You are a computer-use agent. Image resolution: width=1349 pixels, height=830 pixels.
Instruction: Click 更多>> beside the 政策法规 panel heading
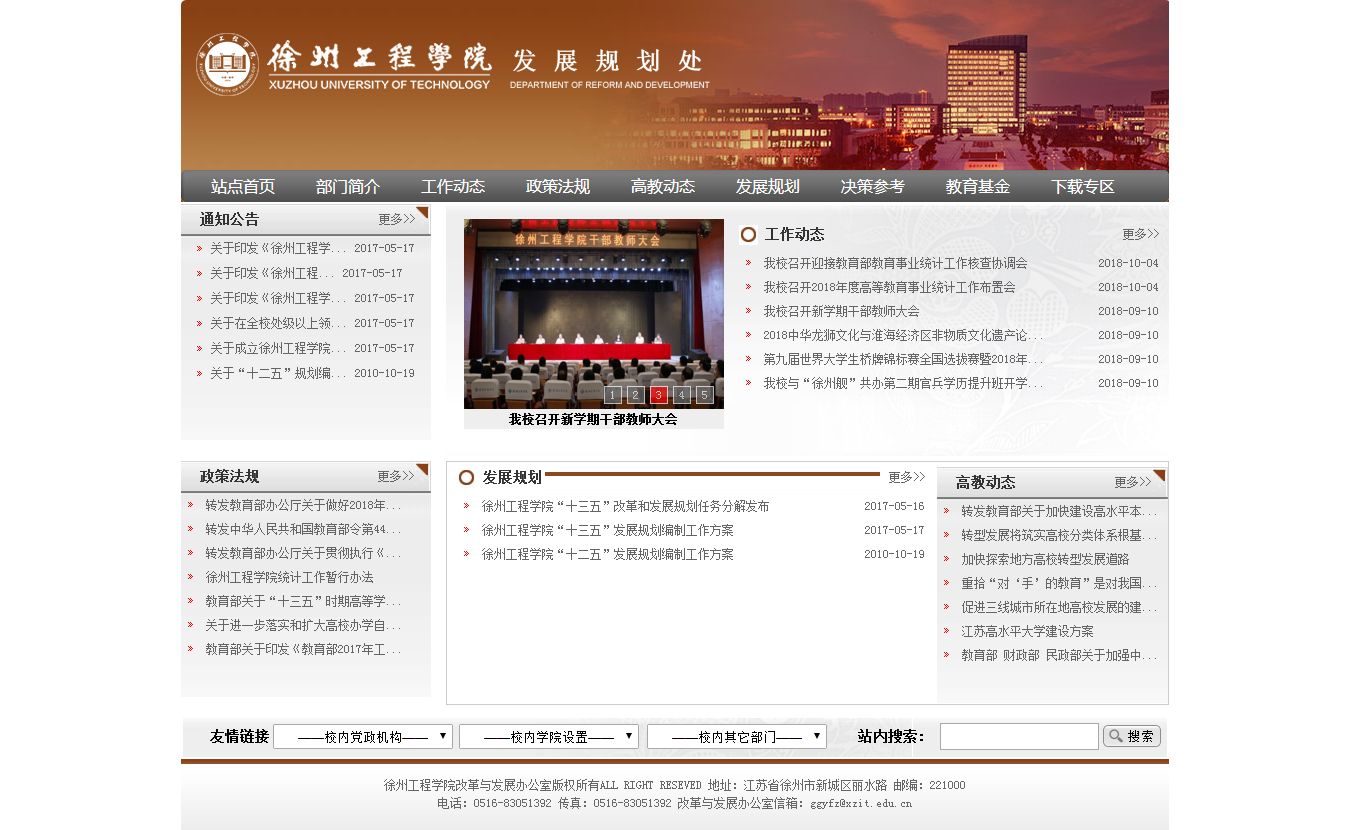(396, 476)
